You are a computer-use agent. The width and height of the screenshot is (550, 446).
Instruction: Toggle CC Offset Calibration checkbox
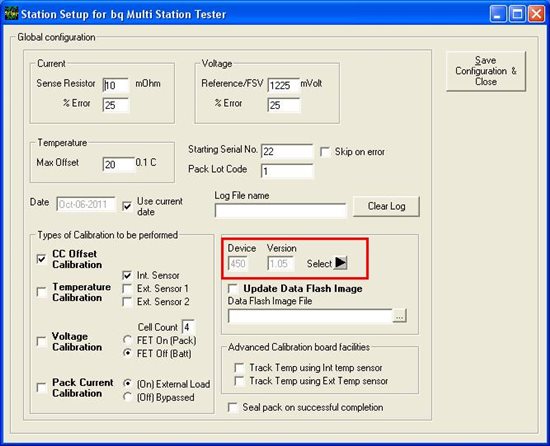tap(41, 259)
